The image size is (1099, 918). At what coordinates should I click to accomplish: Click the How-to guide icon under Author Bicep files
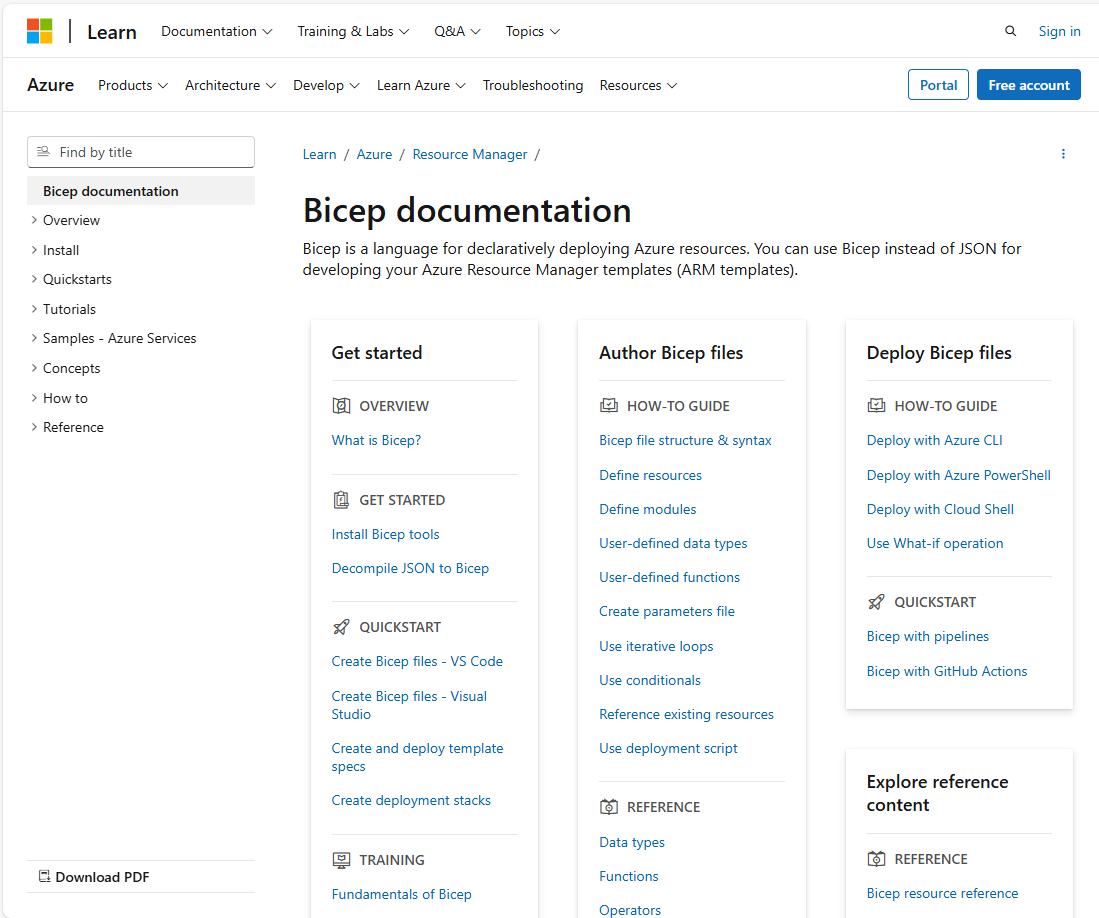pos(608,405)
